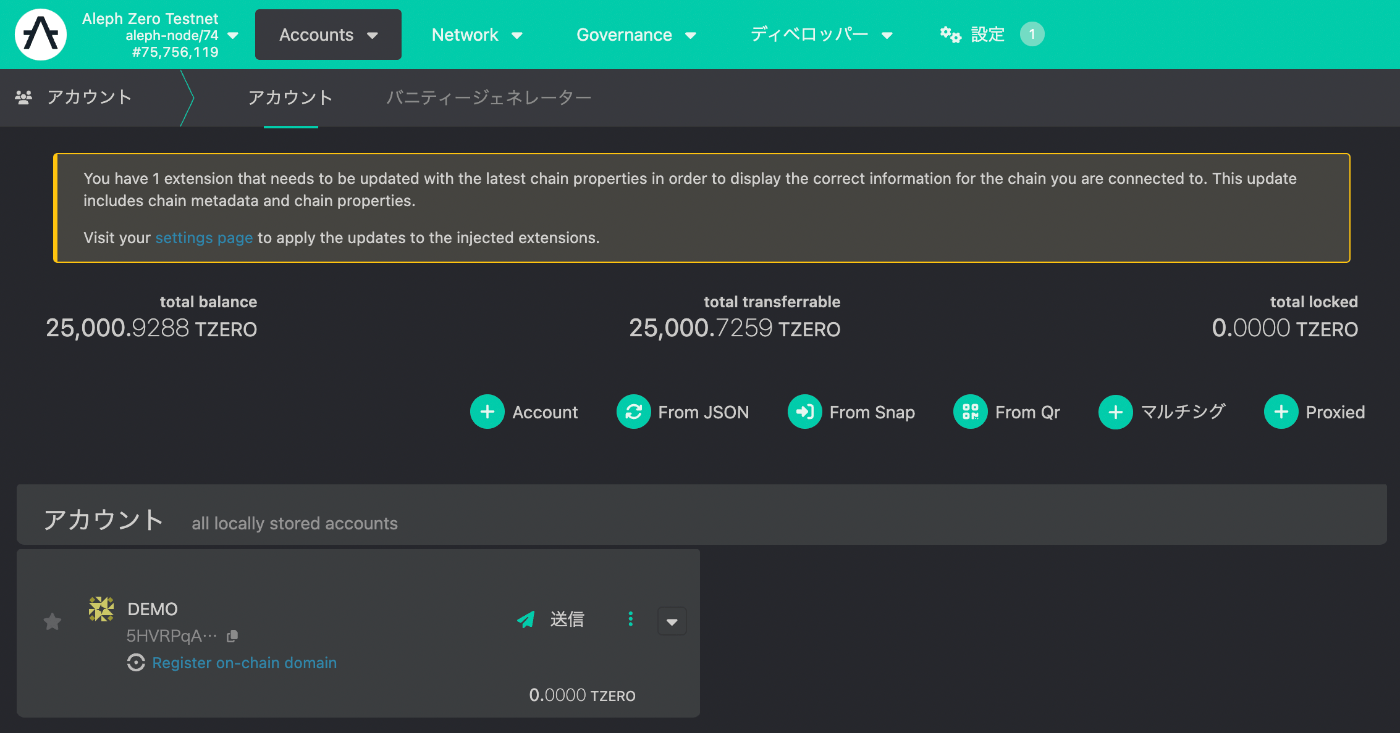Expand the Accounts menu caret
This screenshot has width=1400, height=733.
point(373,36)
